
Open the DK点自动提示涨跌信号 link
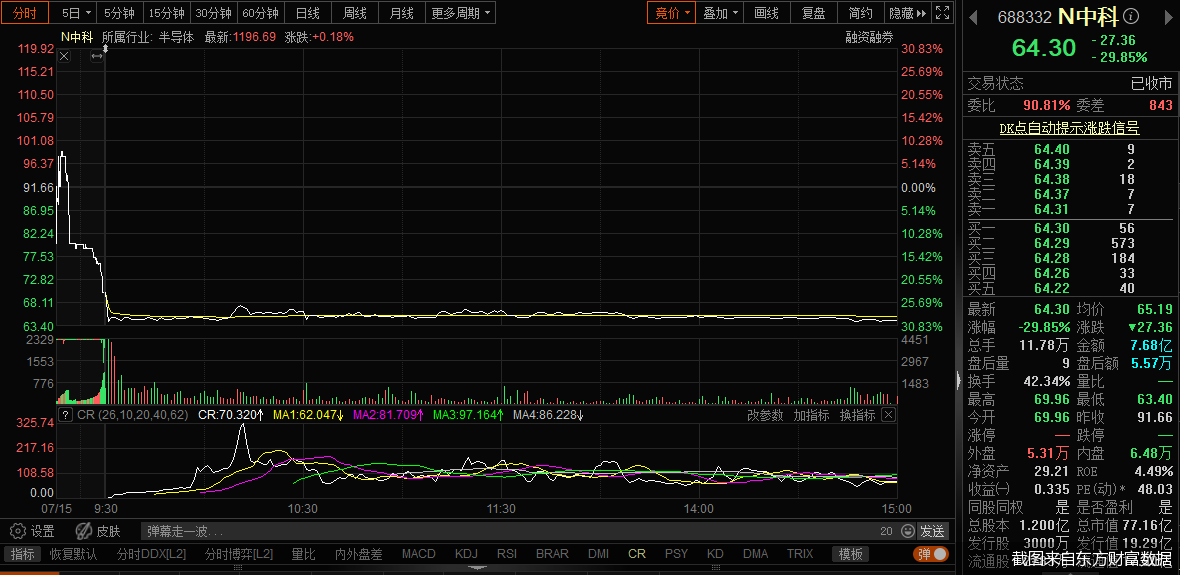tap(1069, 128)
